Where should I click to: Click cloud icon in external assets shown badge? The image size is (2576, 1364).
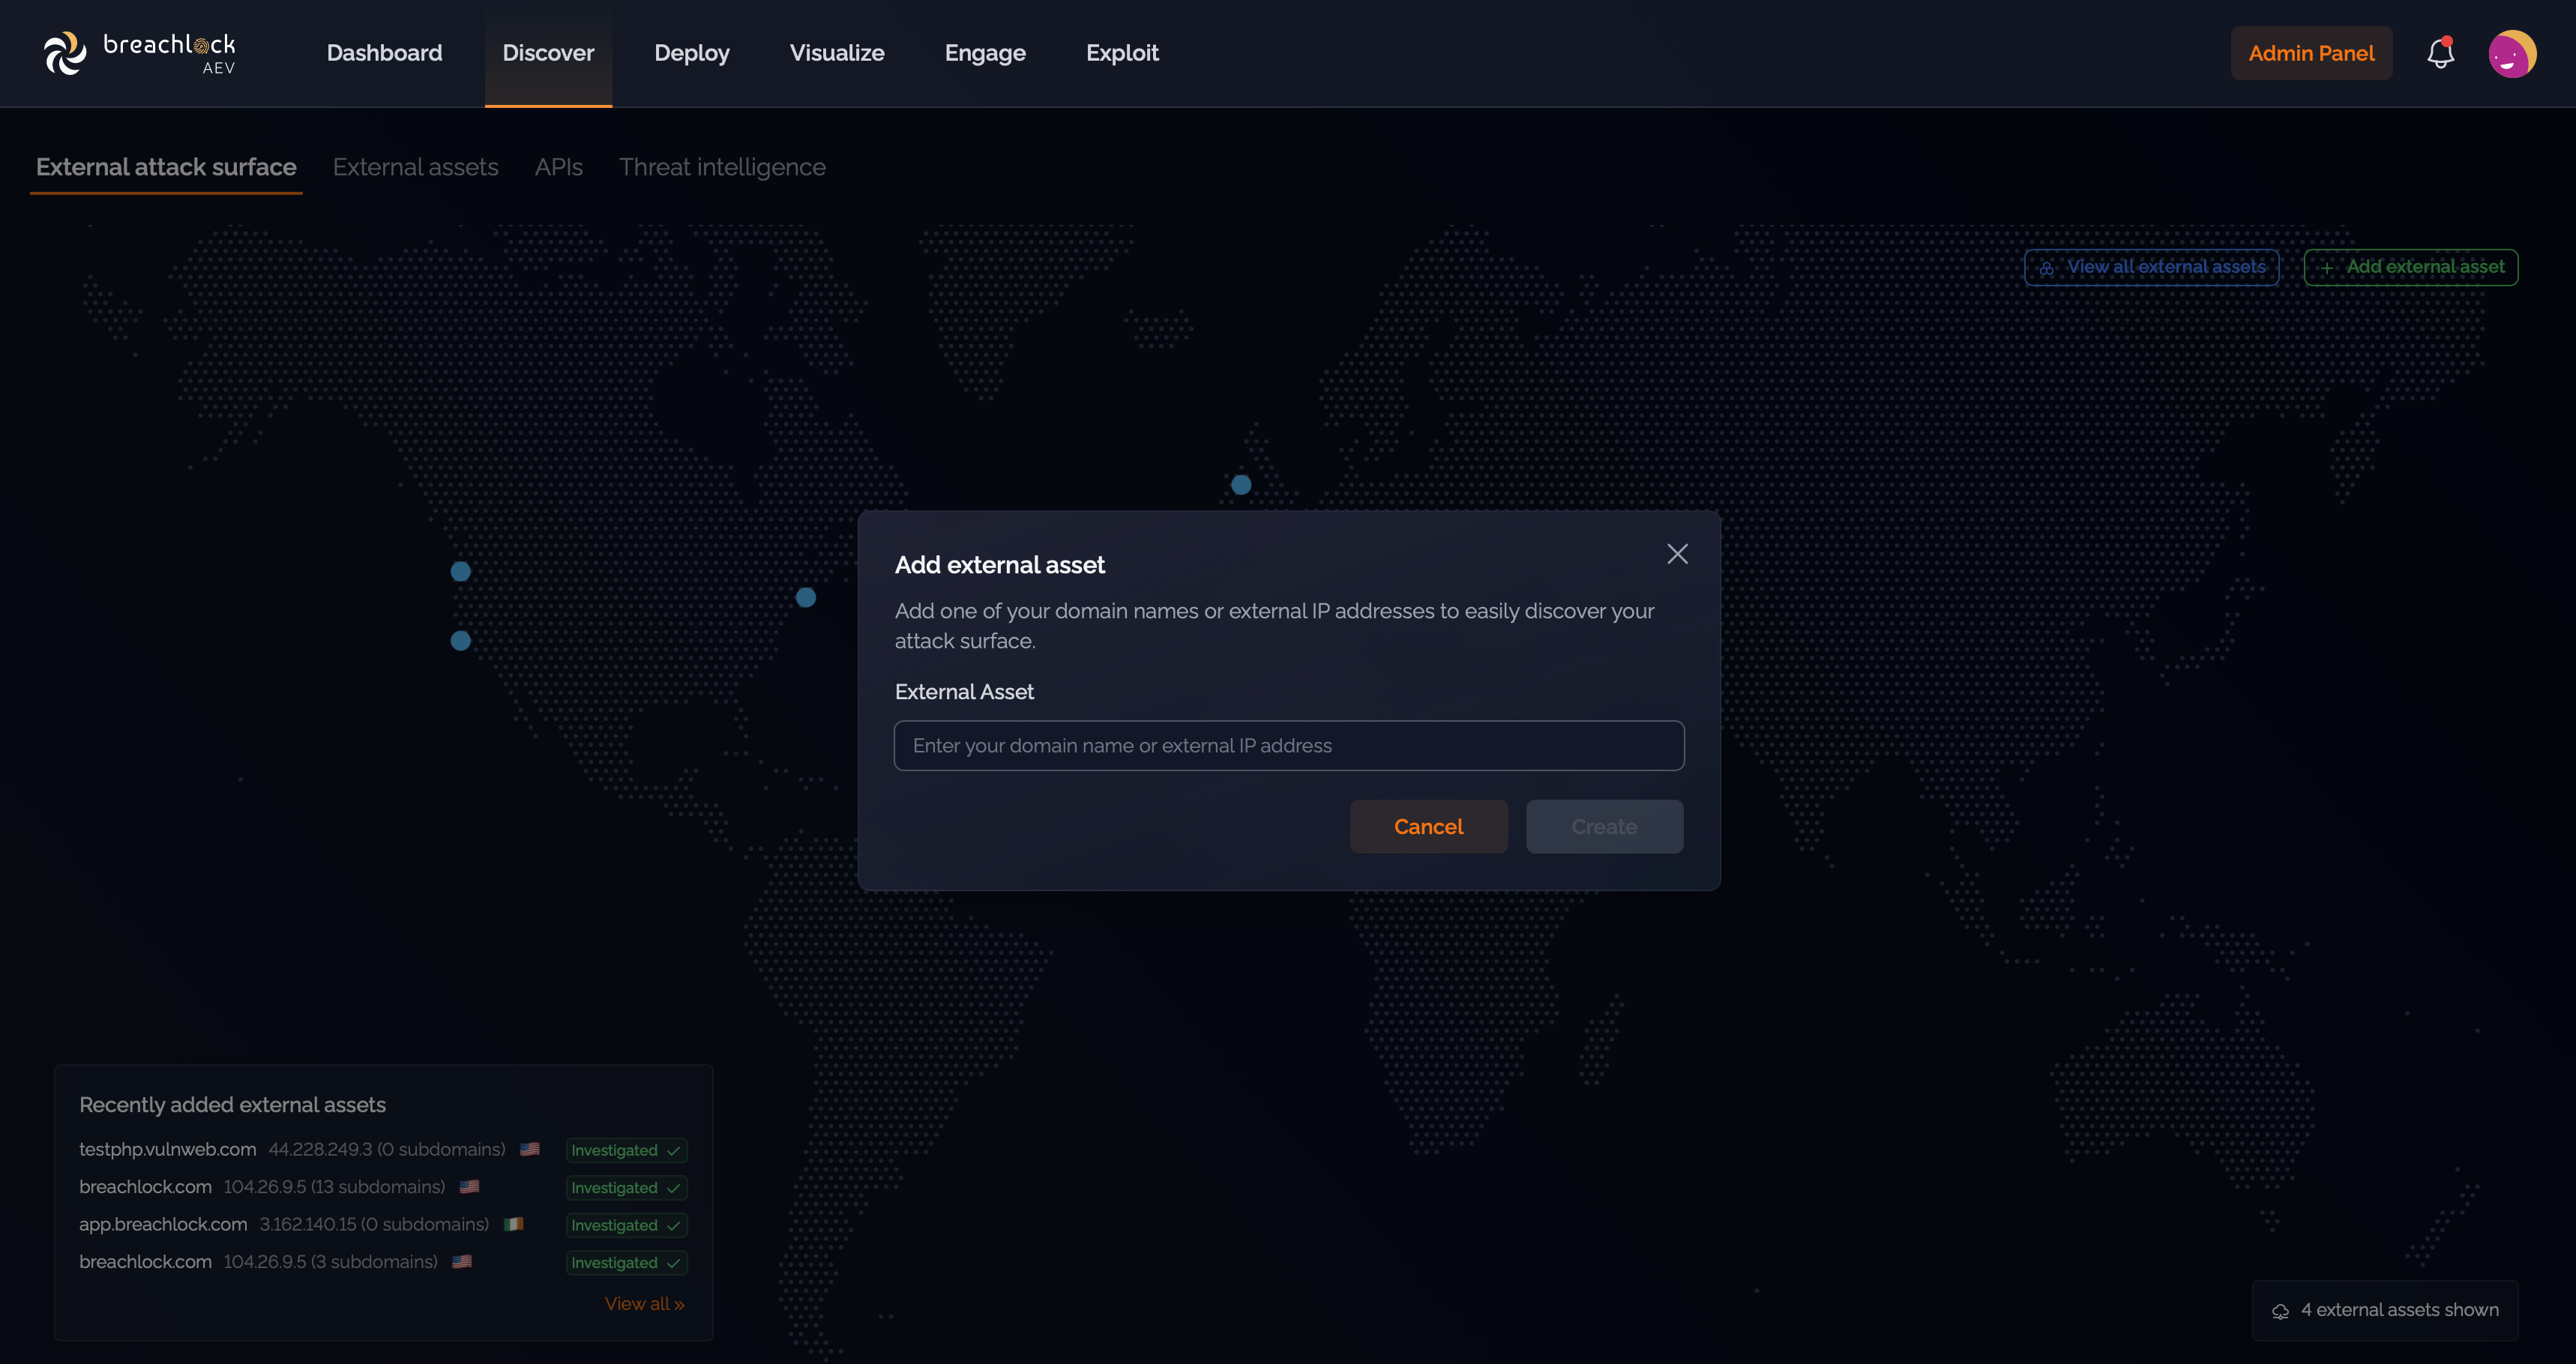point(2280,1311)
